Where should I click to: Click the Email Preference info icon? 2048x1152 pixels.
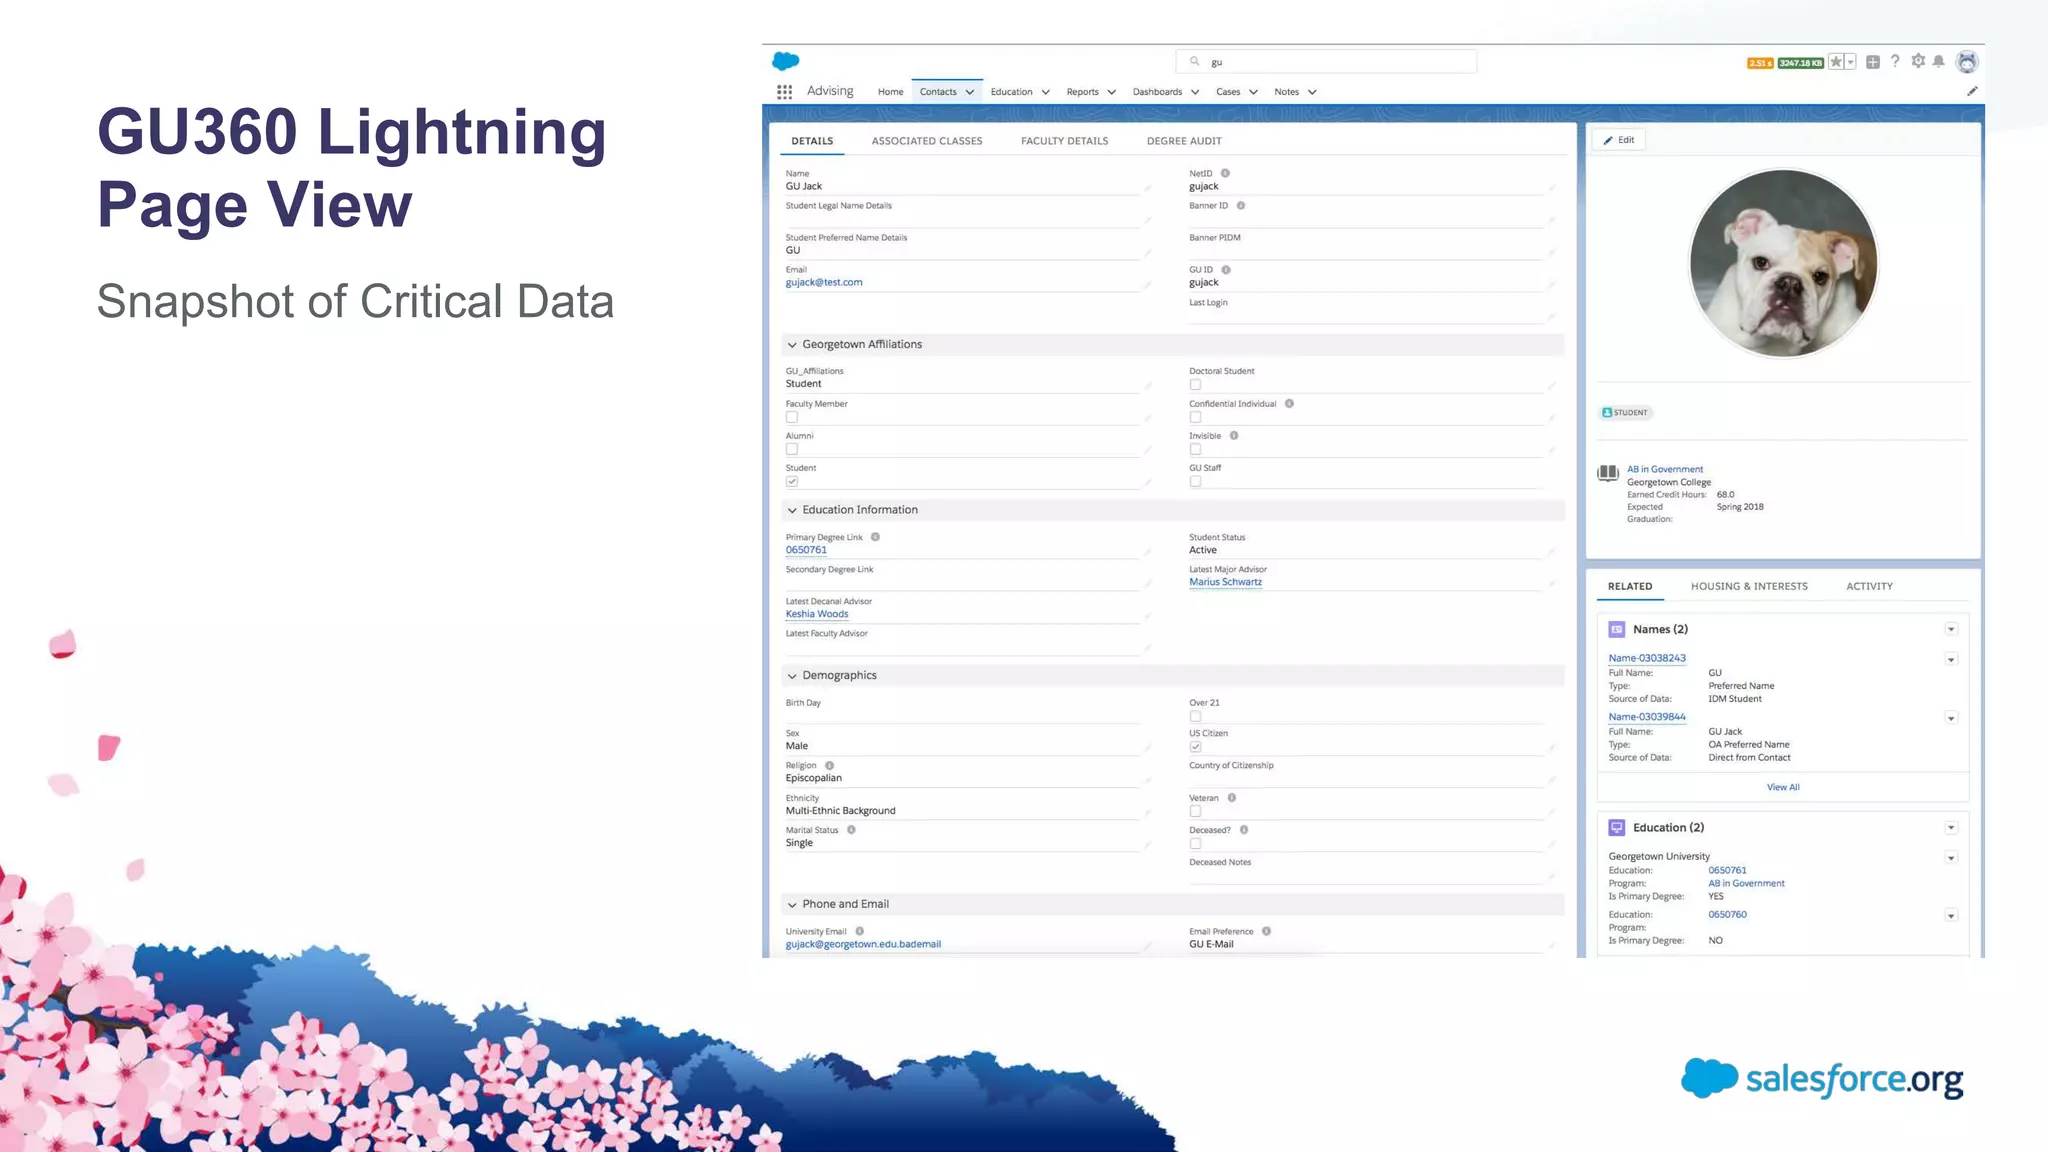(1266, 931)
